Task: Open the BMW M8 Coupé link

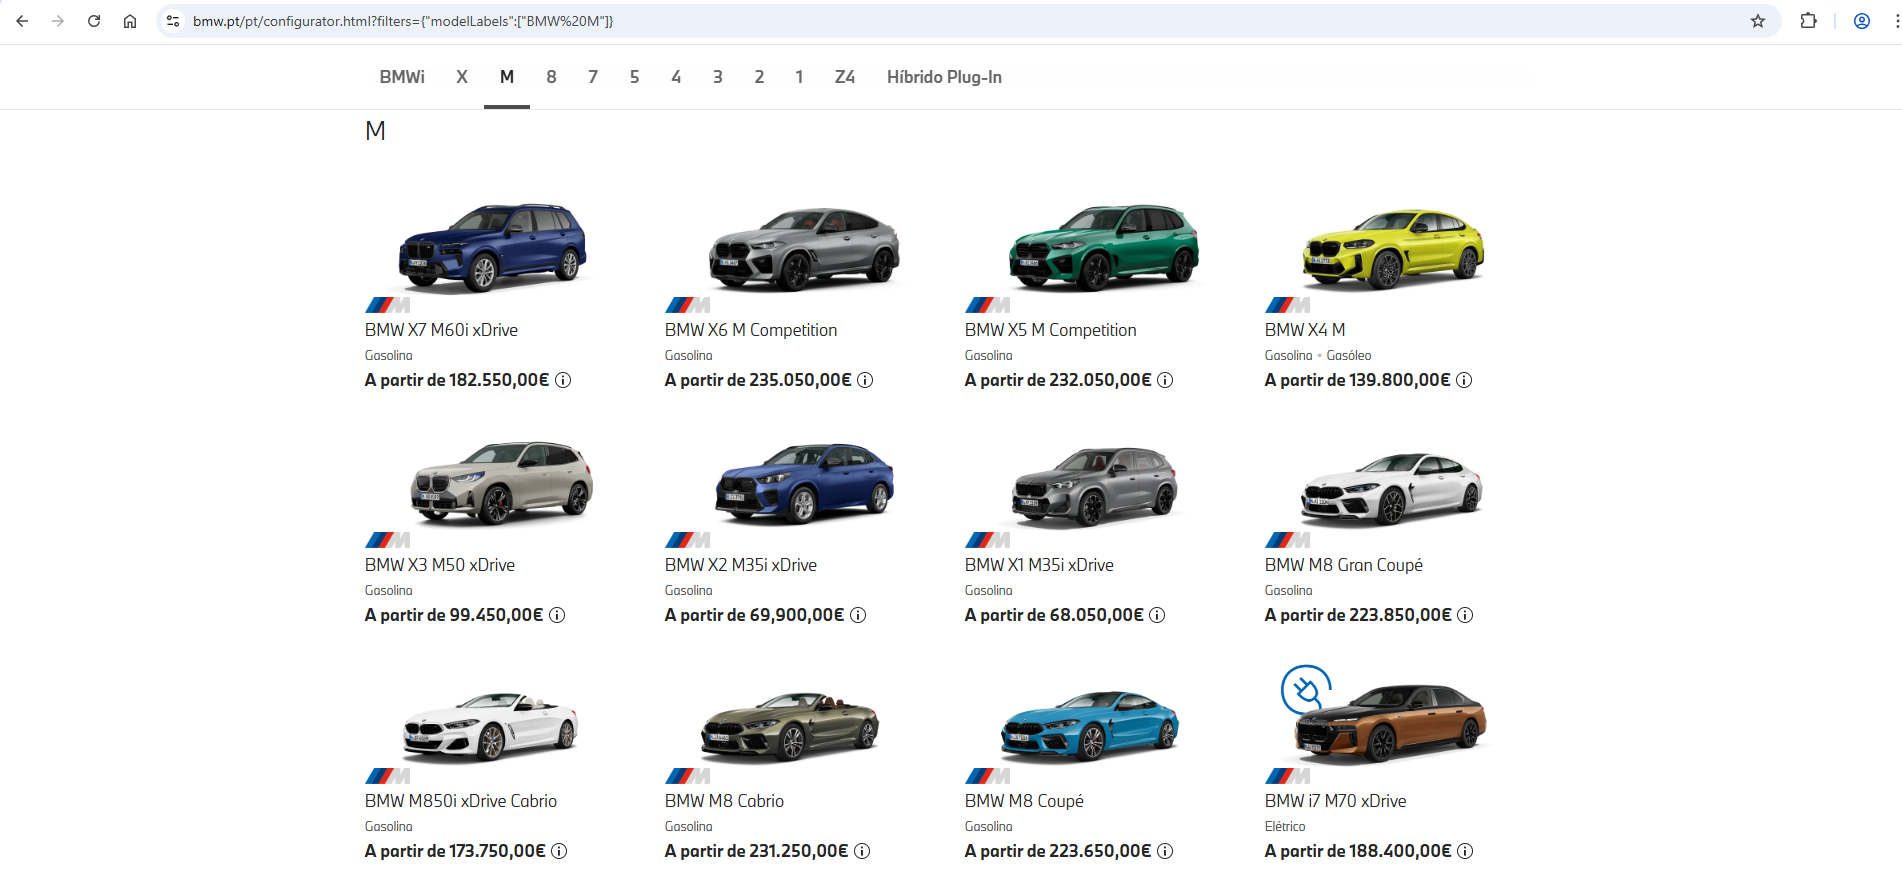Action: [x=1024, y=801]
